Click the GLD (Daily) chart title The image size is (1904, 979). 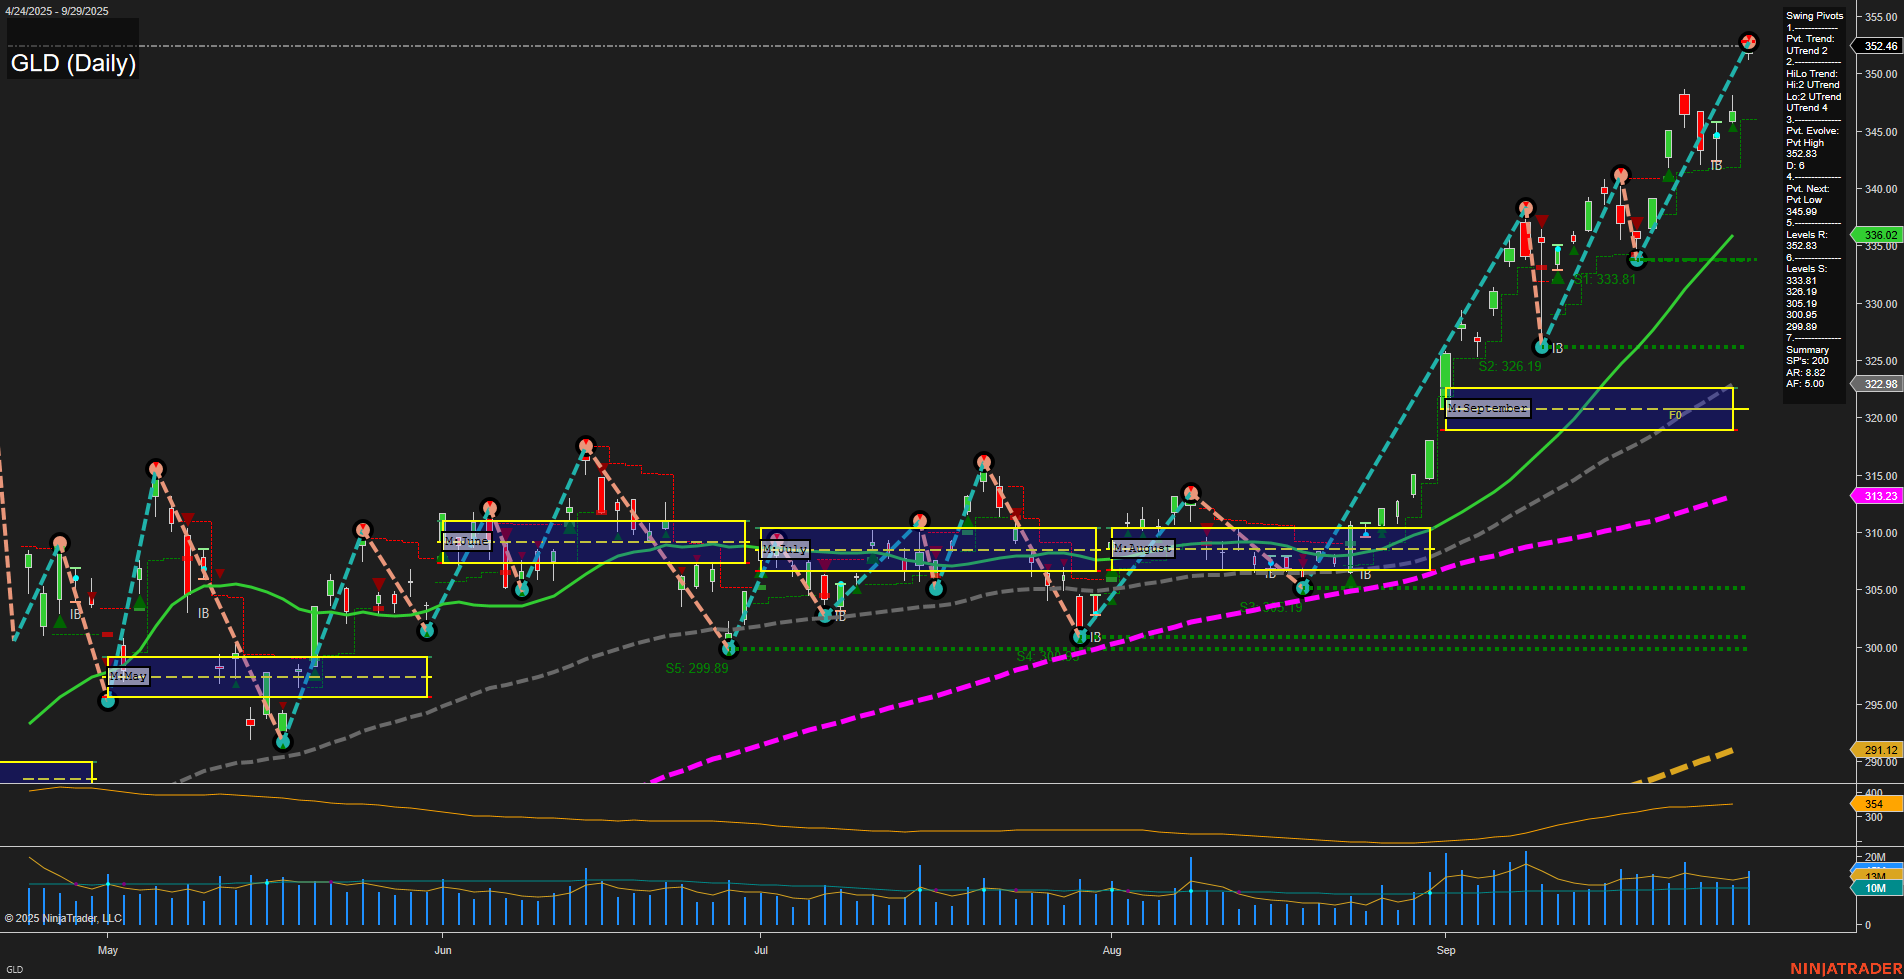(x=72, y=63)
